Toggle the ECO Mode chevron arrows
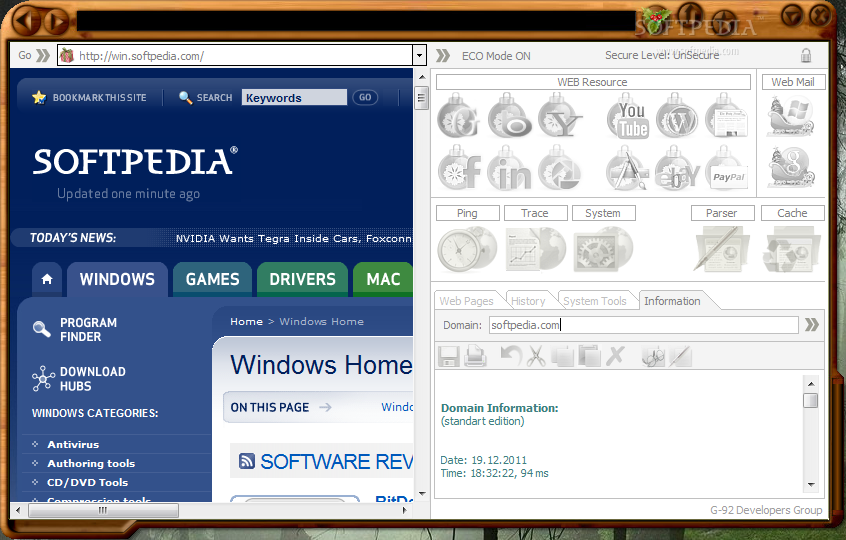This screenshot has width=846, height=540. [x=443, y=56]
